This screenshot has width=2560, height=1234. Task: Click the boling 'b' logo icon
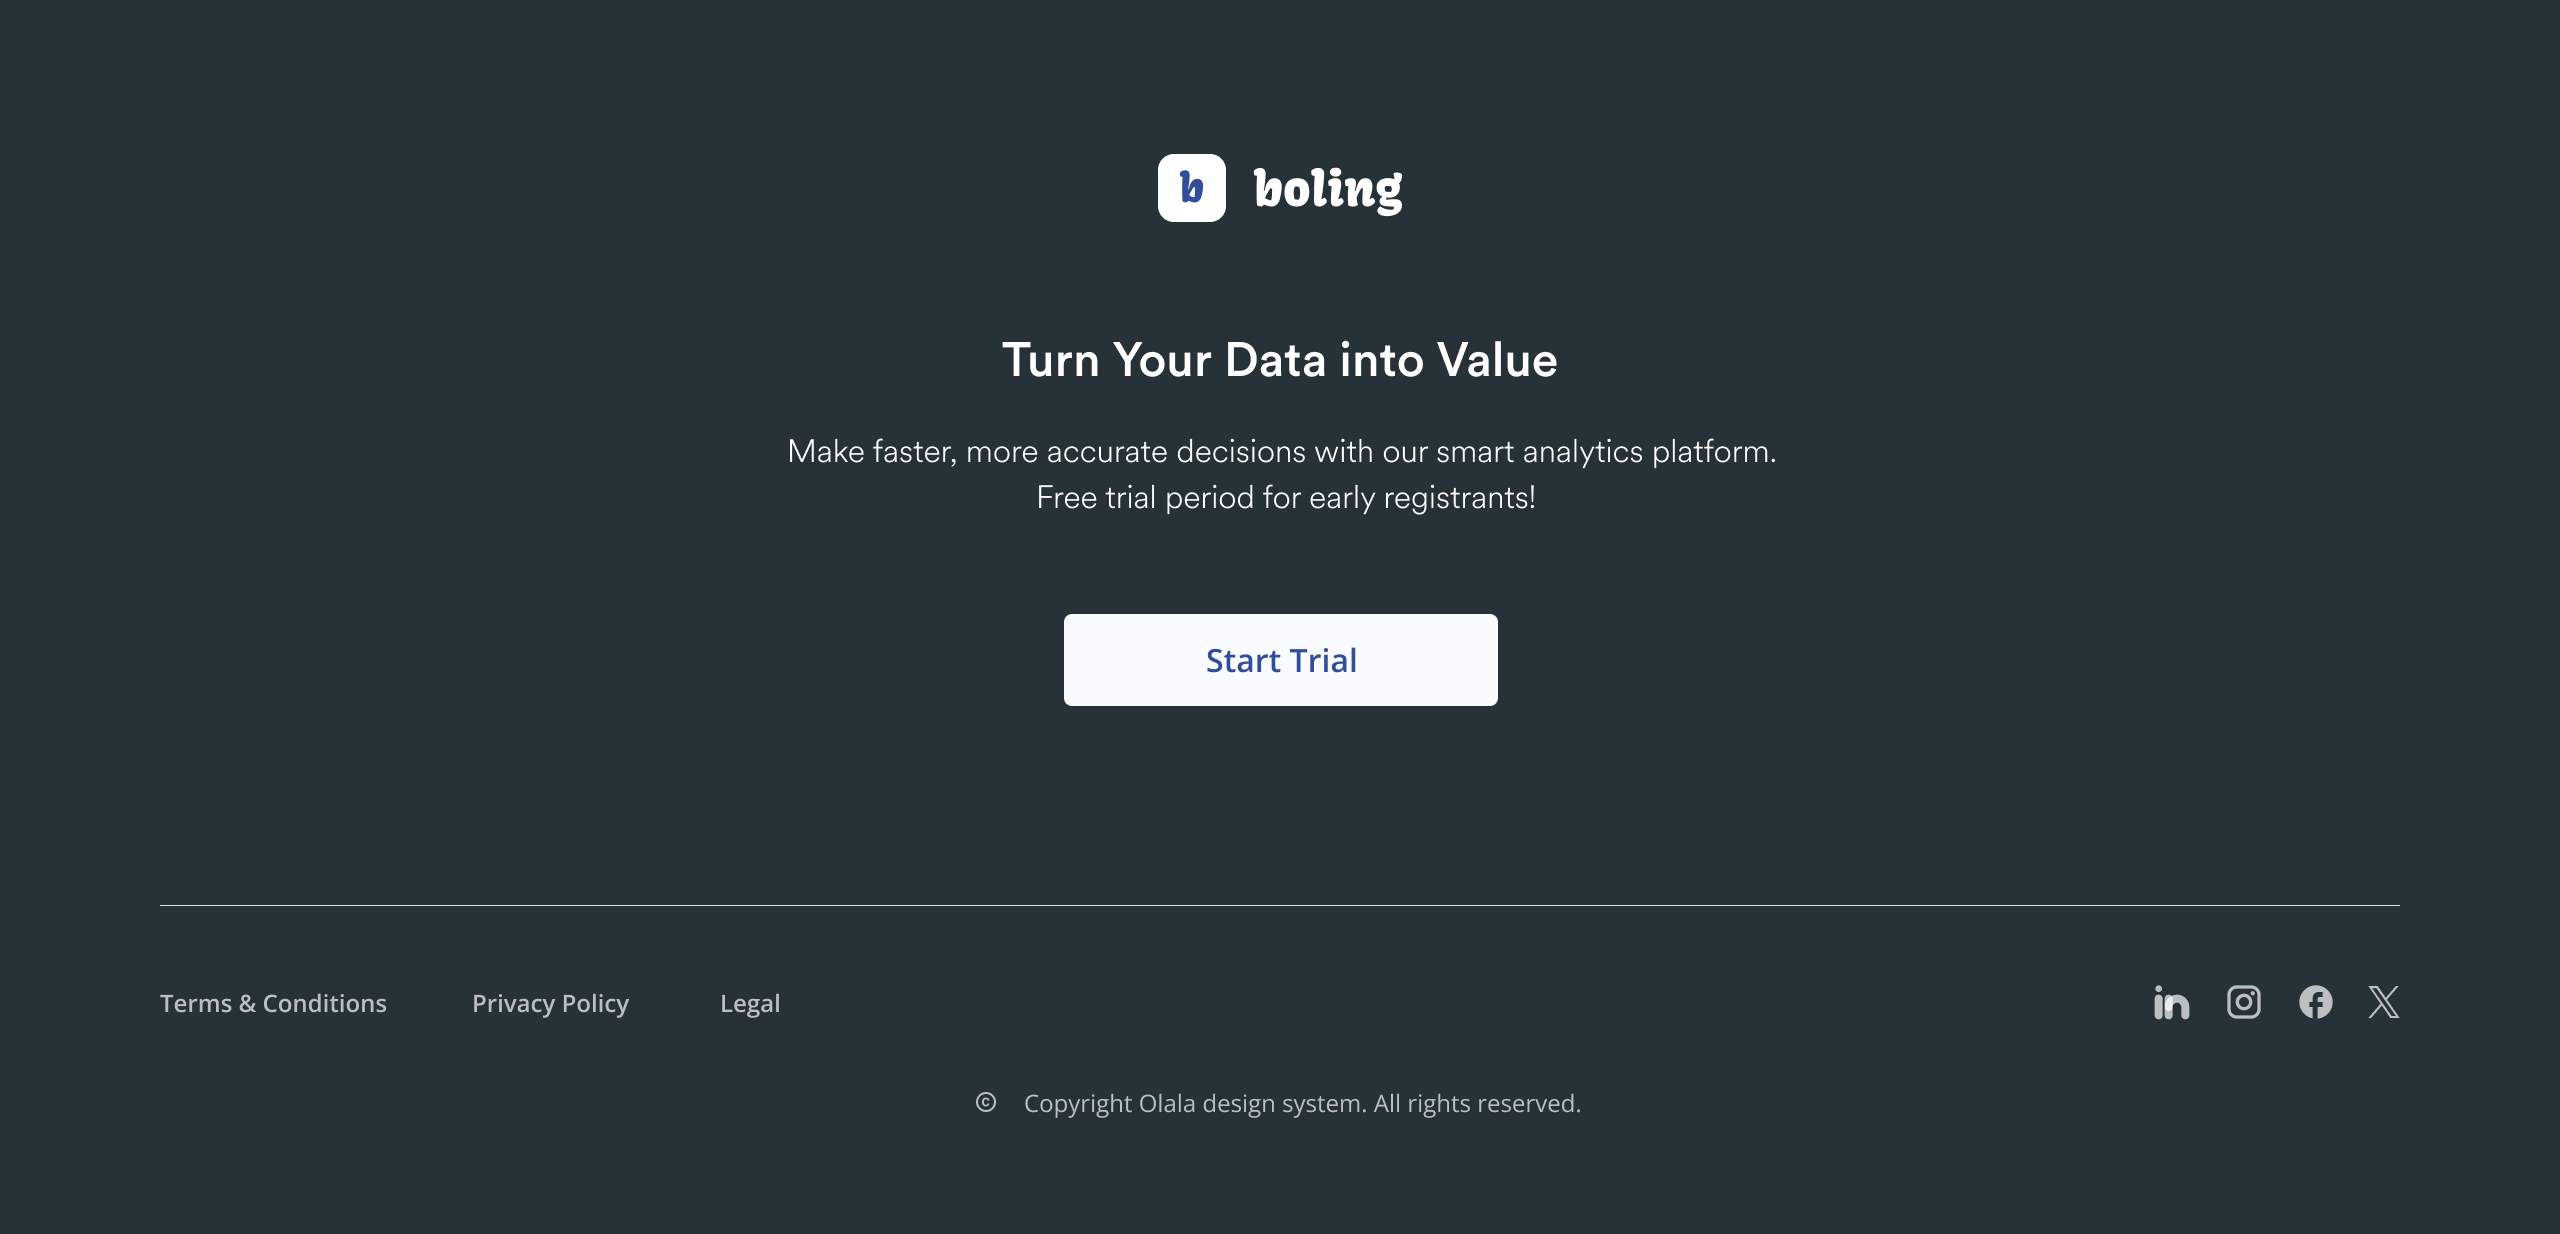click(1191, 188)
